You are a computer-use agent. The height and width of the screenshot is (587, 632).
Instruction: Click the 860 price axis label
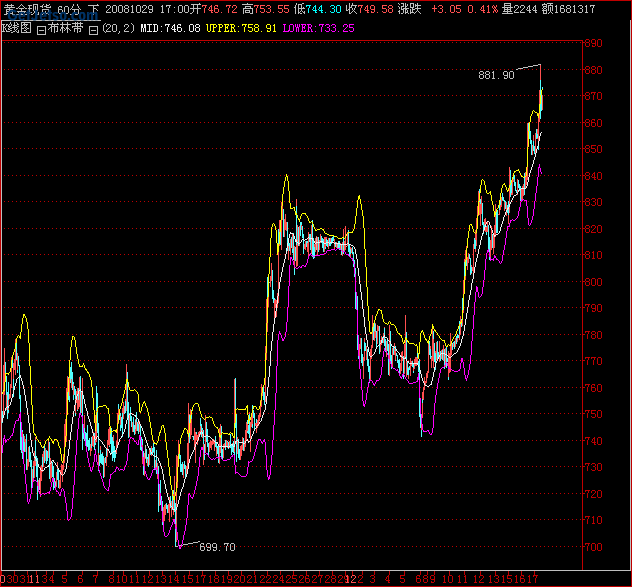tap(594, 123)
